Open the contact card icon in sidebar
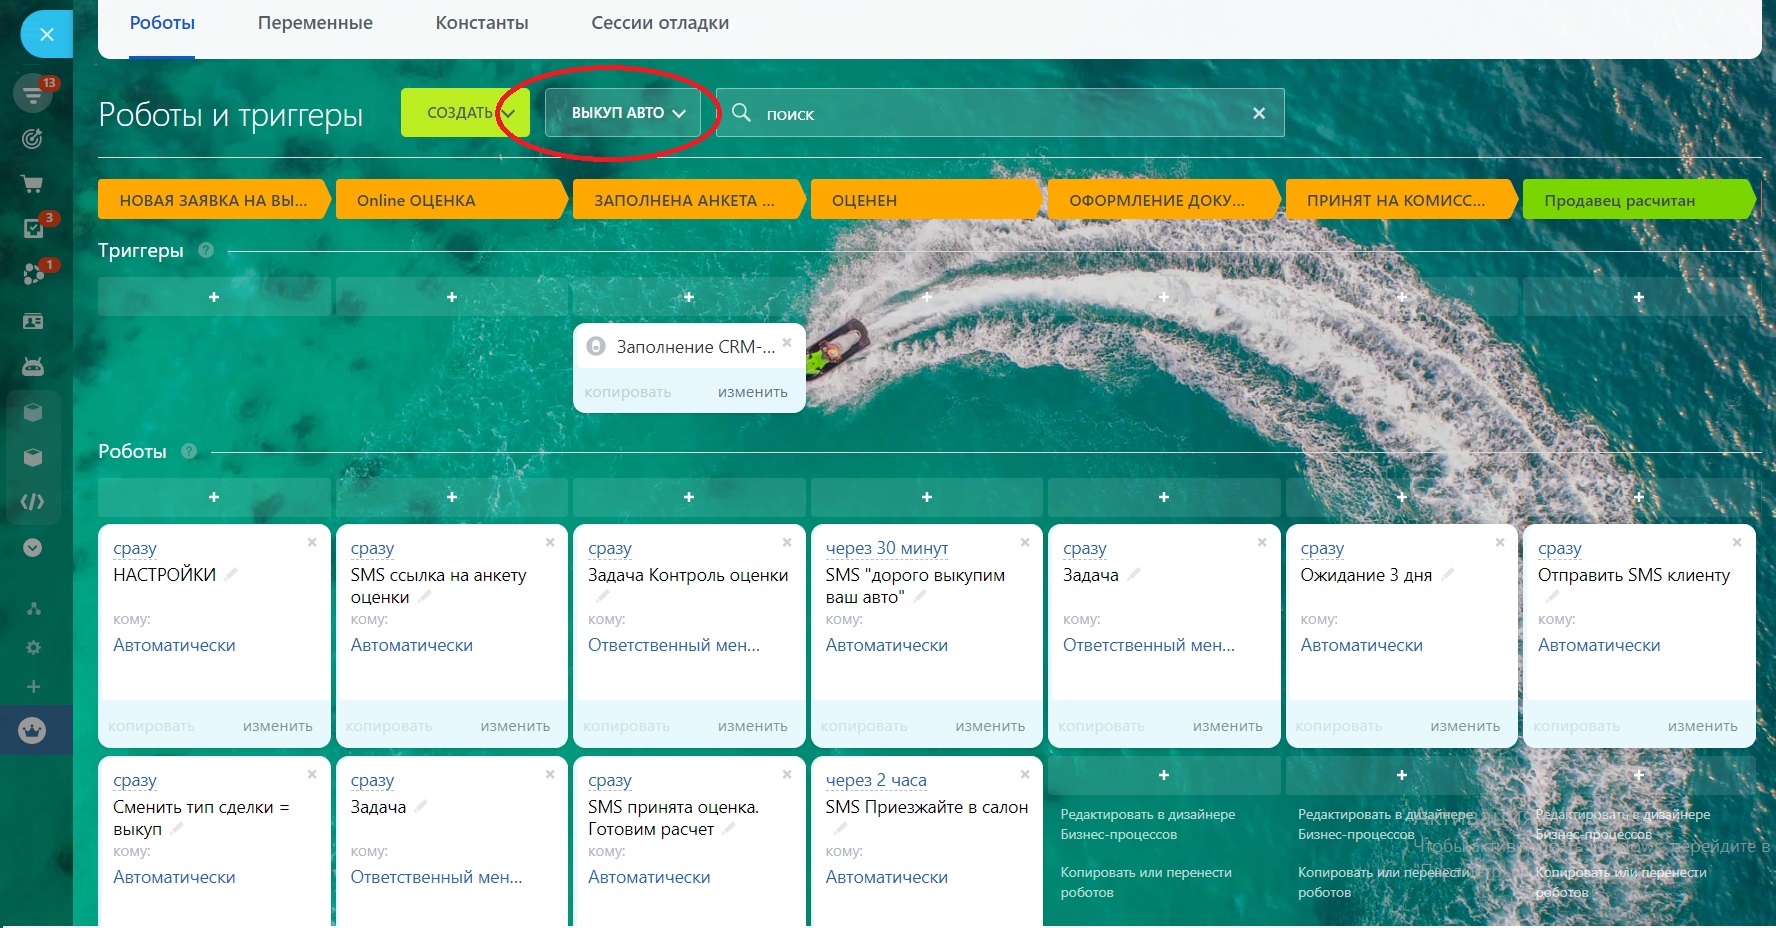 (33, 321)
